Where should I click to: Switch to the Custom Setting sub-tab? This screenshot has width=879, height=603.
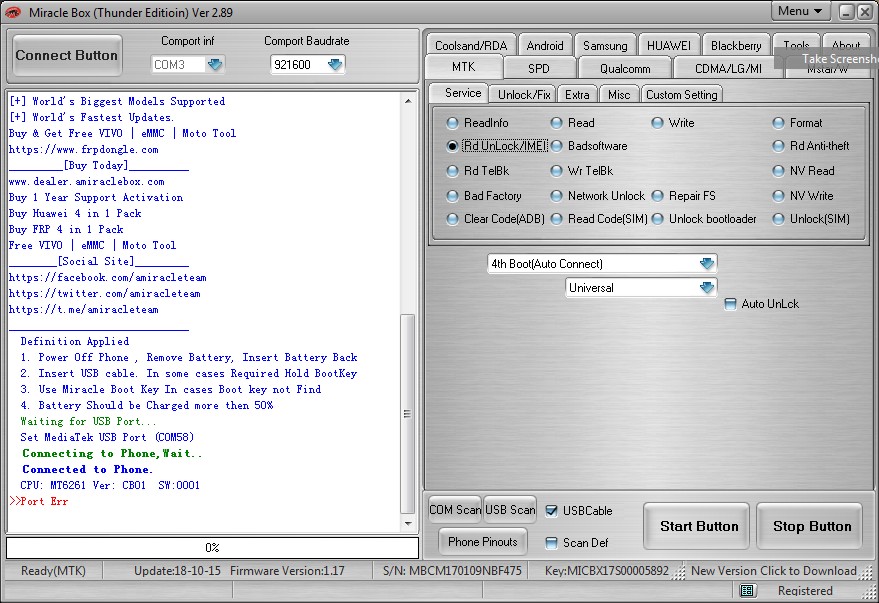(x=682, y=95)
